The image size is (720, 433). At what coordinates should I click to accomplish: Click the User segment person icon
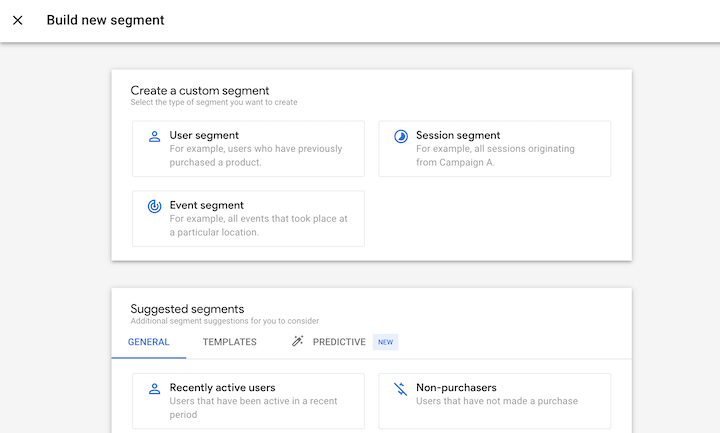154,136
